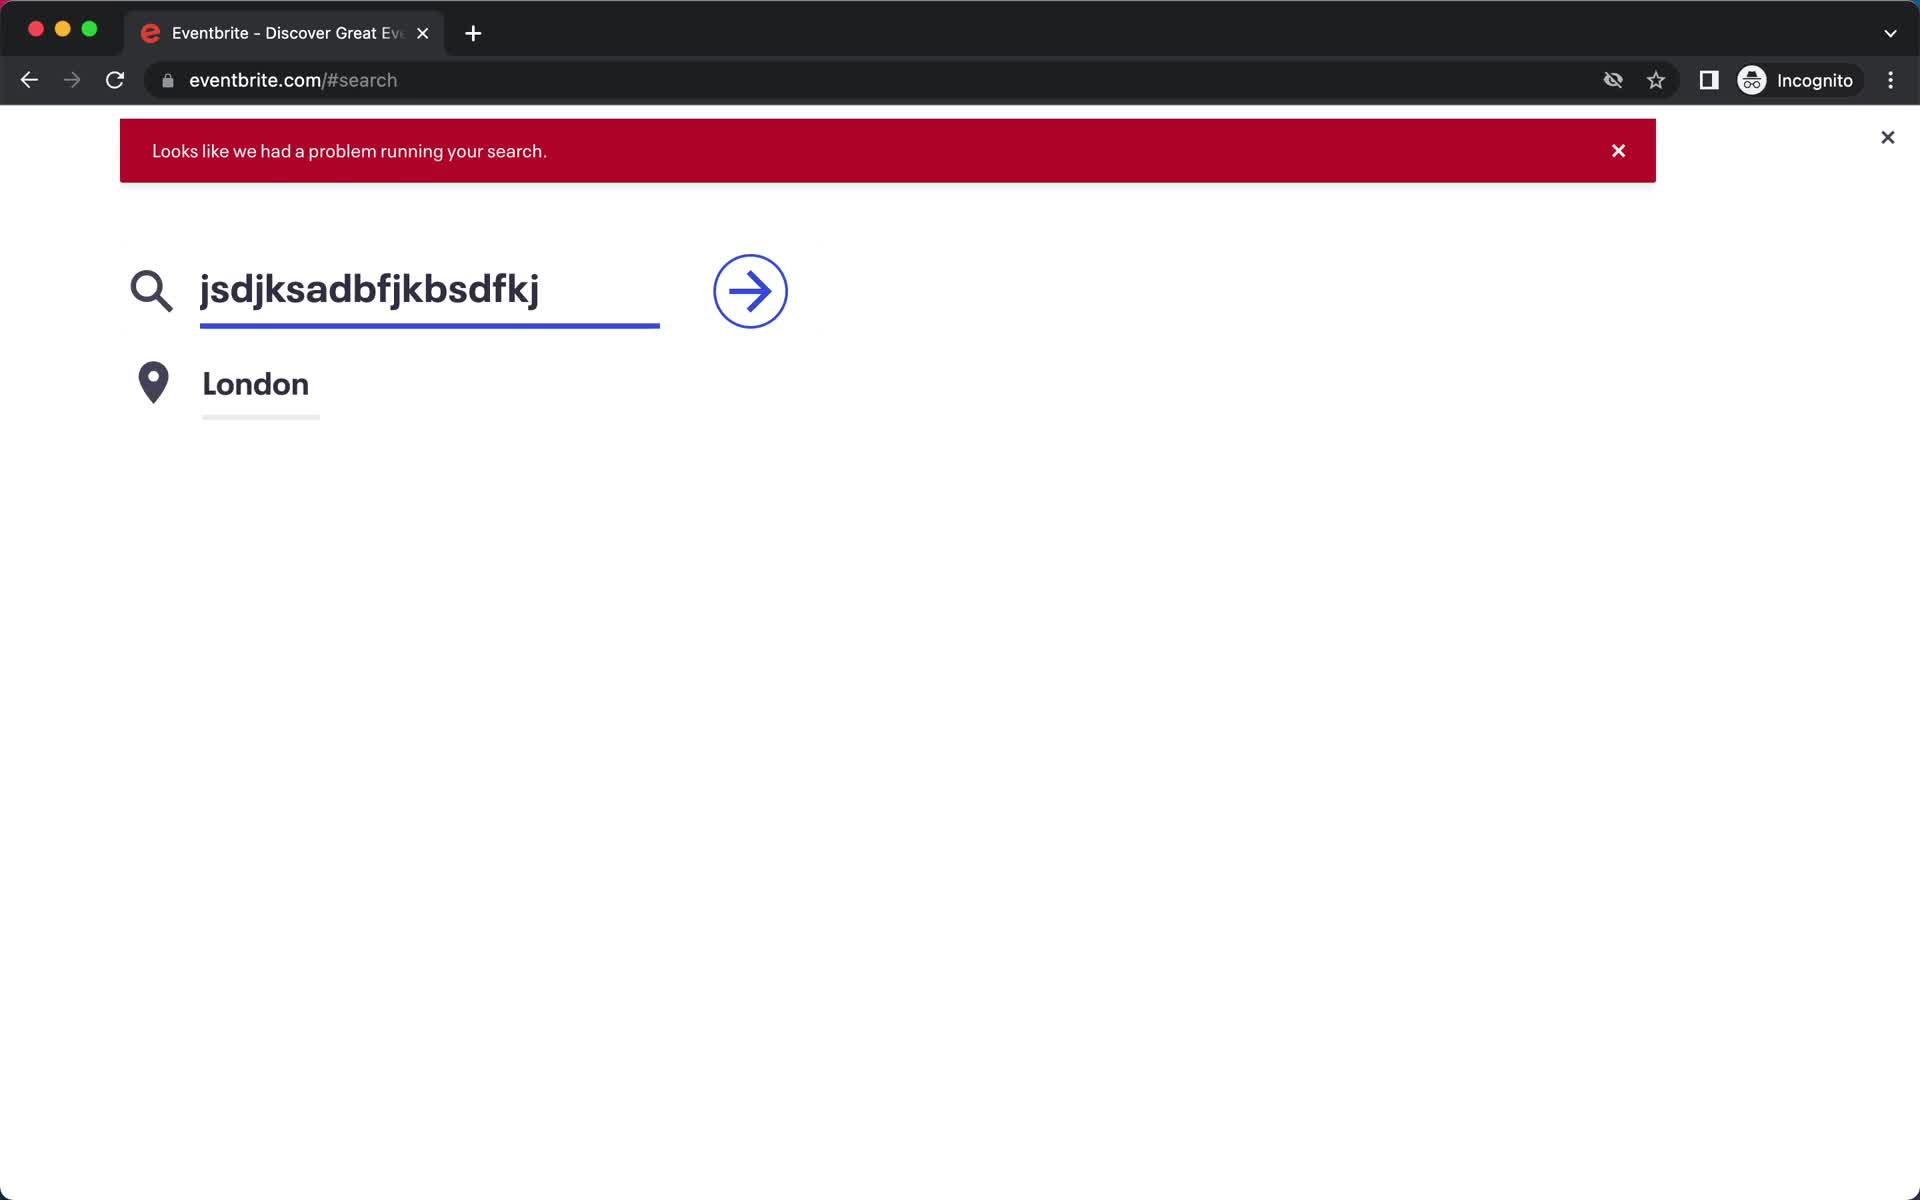The width and height of the screenshot is (1920, 1200).
Task: Bookmark this page with the star
Action: click(1656, 80)
